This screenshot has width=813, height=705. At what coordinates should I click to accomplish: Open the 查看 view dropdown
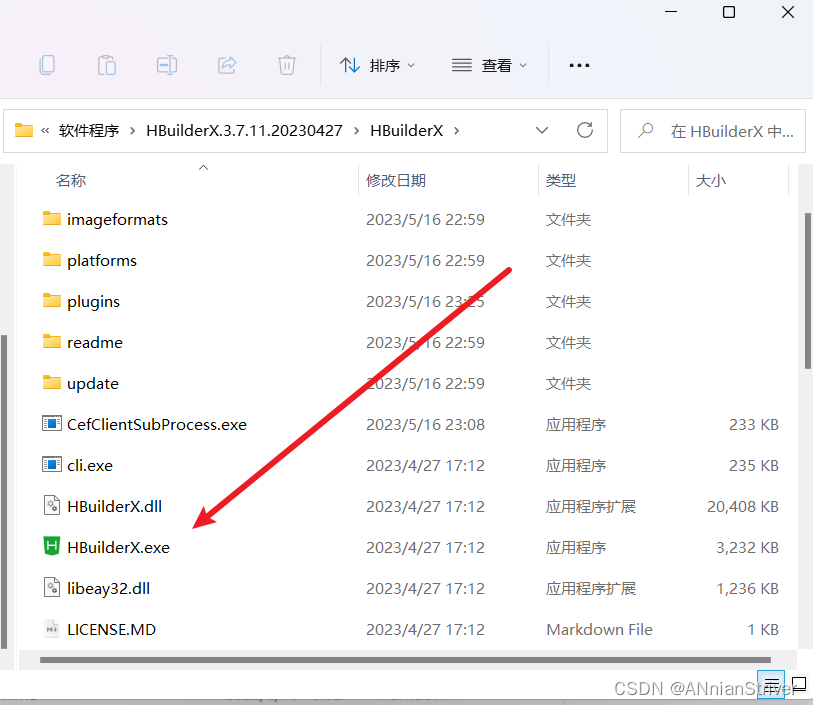[x=490, y=66]
